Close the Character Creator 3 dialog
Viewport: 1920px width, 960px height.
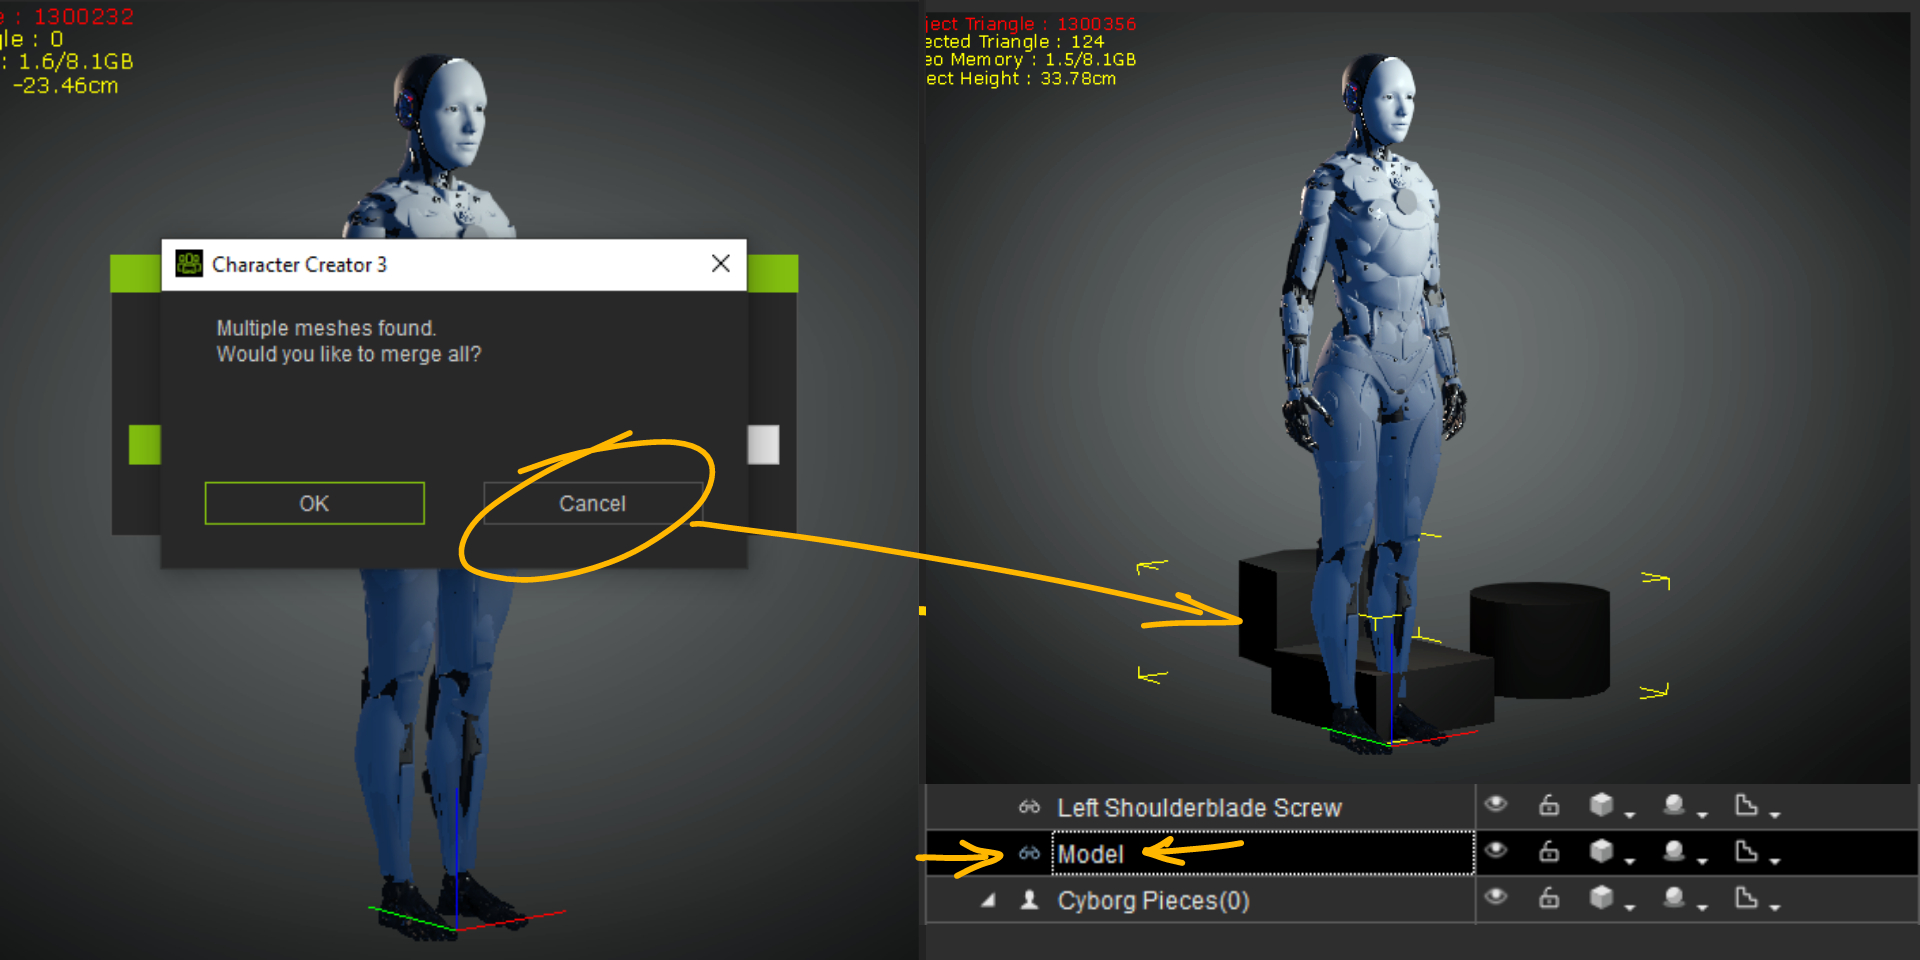coord(720,263)
